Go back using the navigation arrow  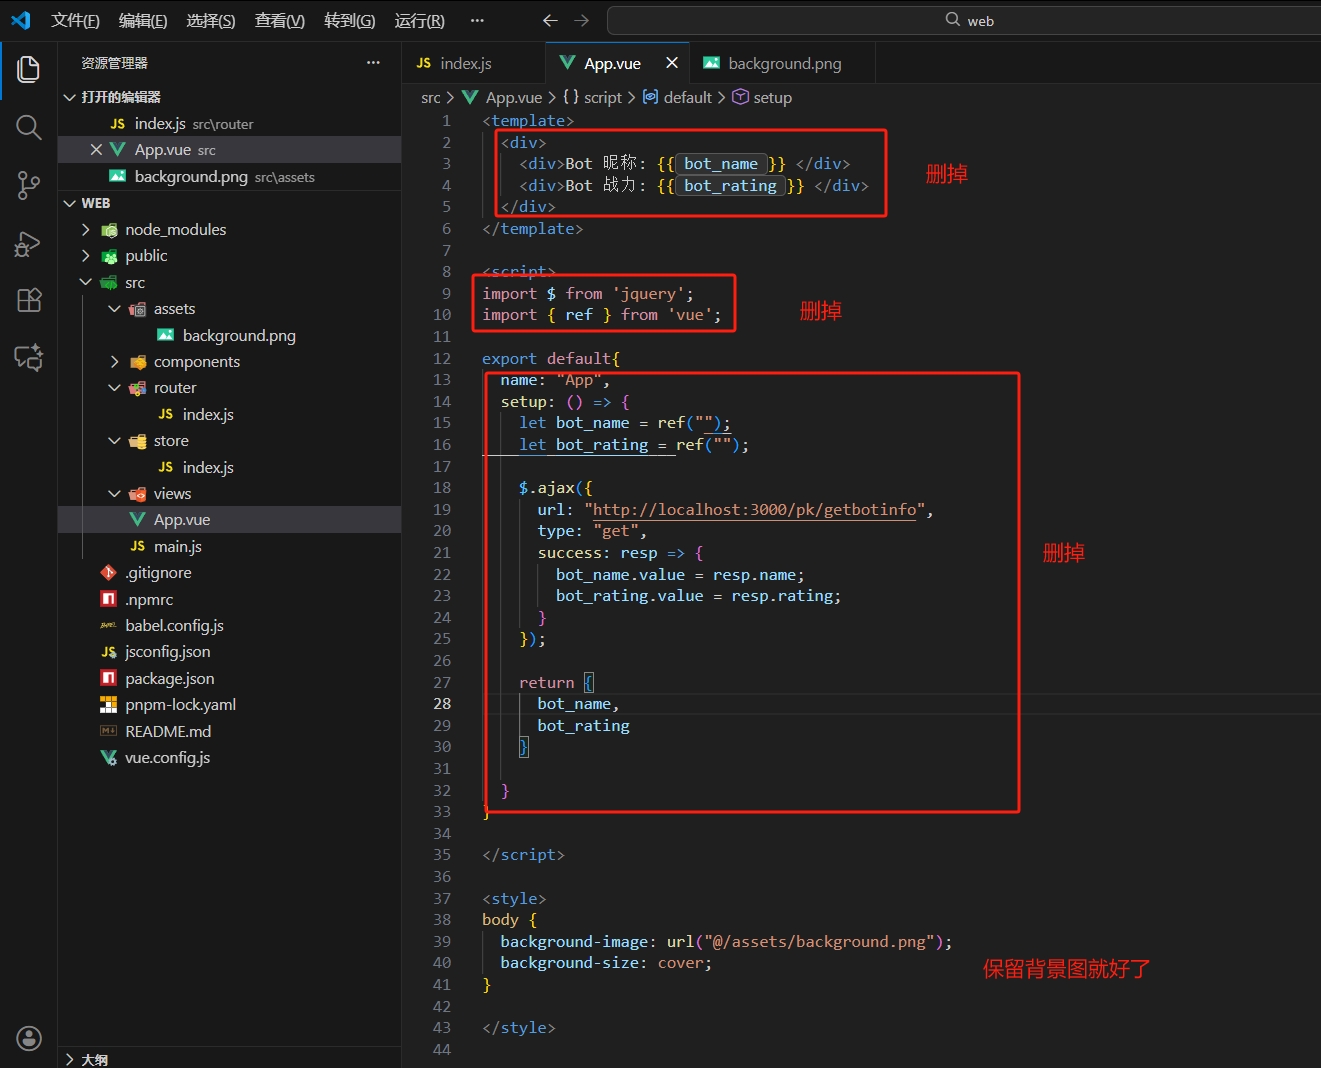[x=549, y=20]
